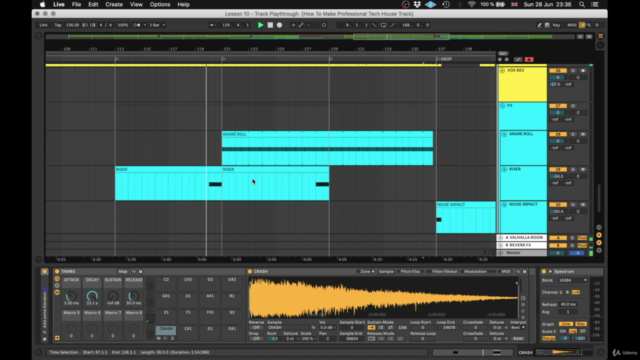Image resolution: width=640 pixels, height=360 pixels.
Task: Open macOS Spotlight search icon
Action: tap(582, 4)
